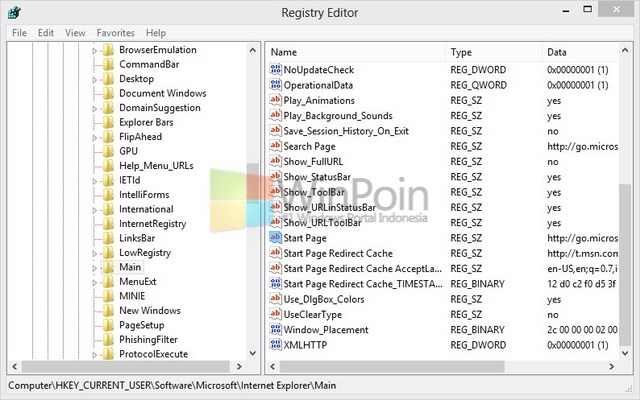This screenshot has width=640, height=400.
Task: Select the InternetRegistry key
Action: [x=152, y=224]
